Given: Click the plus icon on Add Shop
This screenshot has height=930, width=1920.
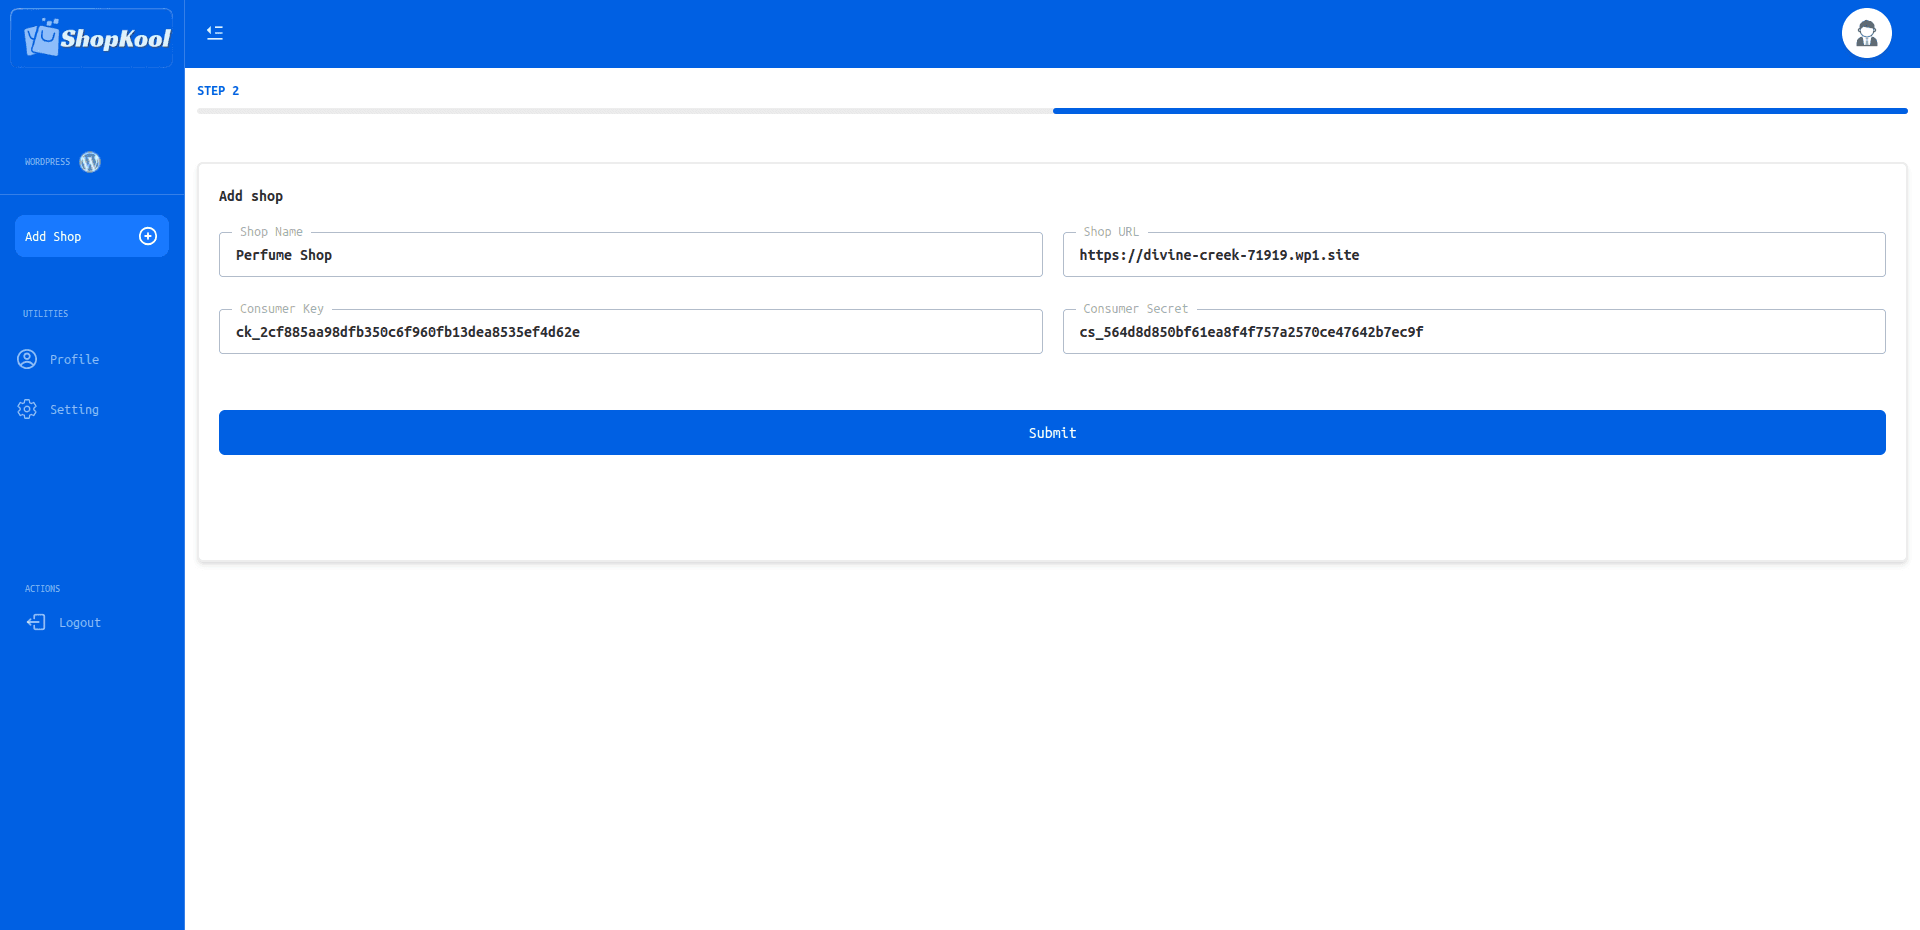Looking at the screenshot, I should [x=148, y=236].
